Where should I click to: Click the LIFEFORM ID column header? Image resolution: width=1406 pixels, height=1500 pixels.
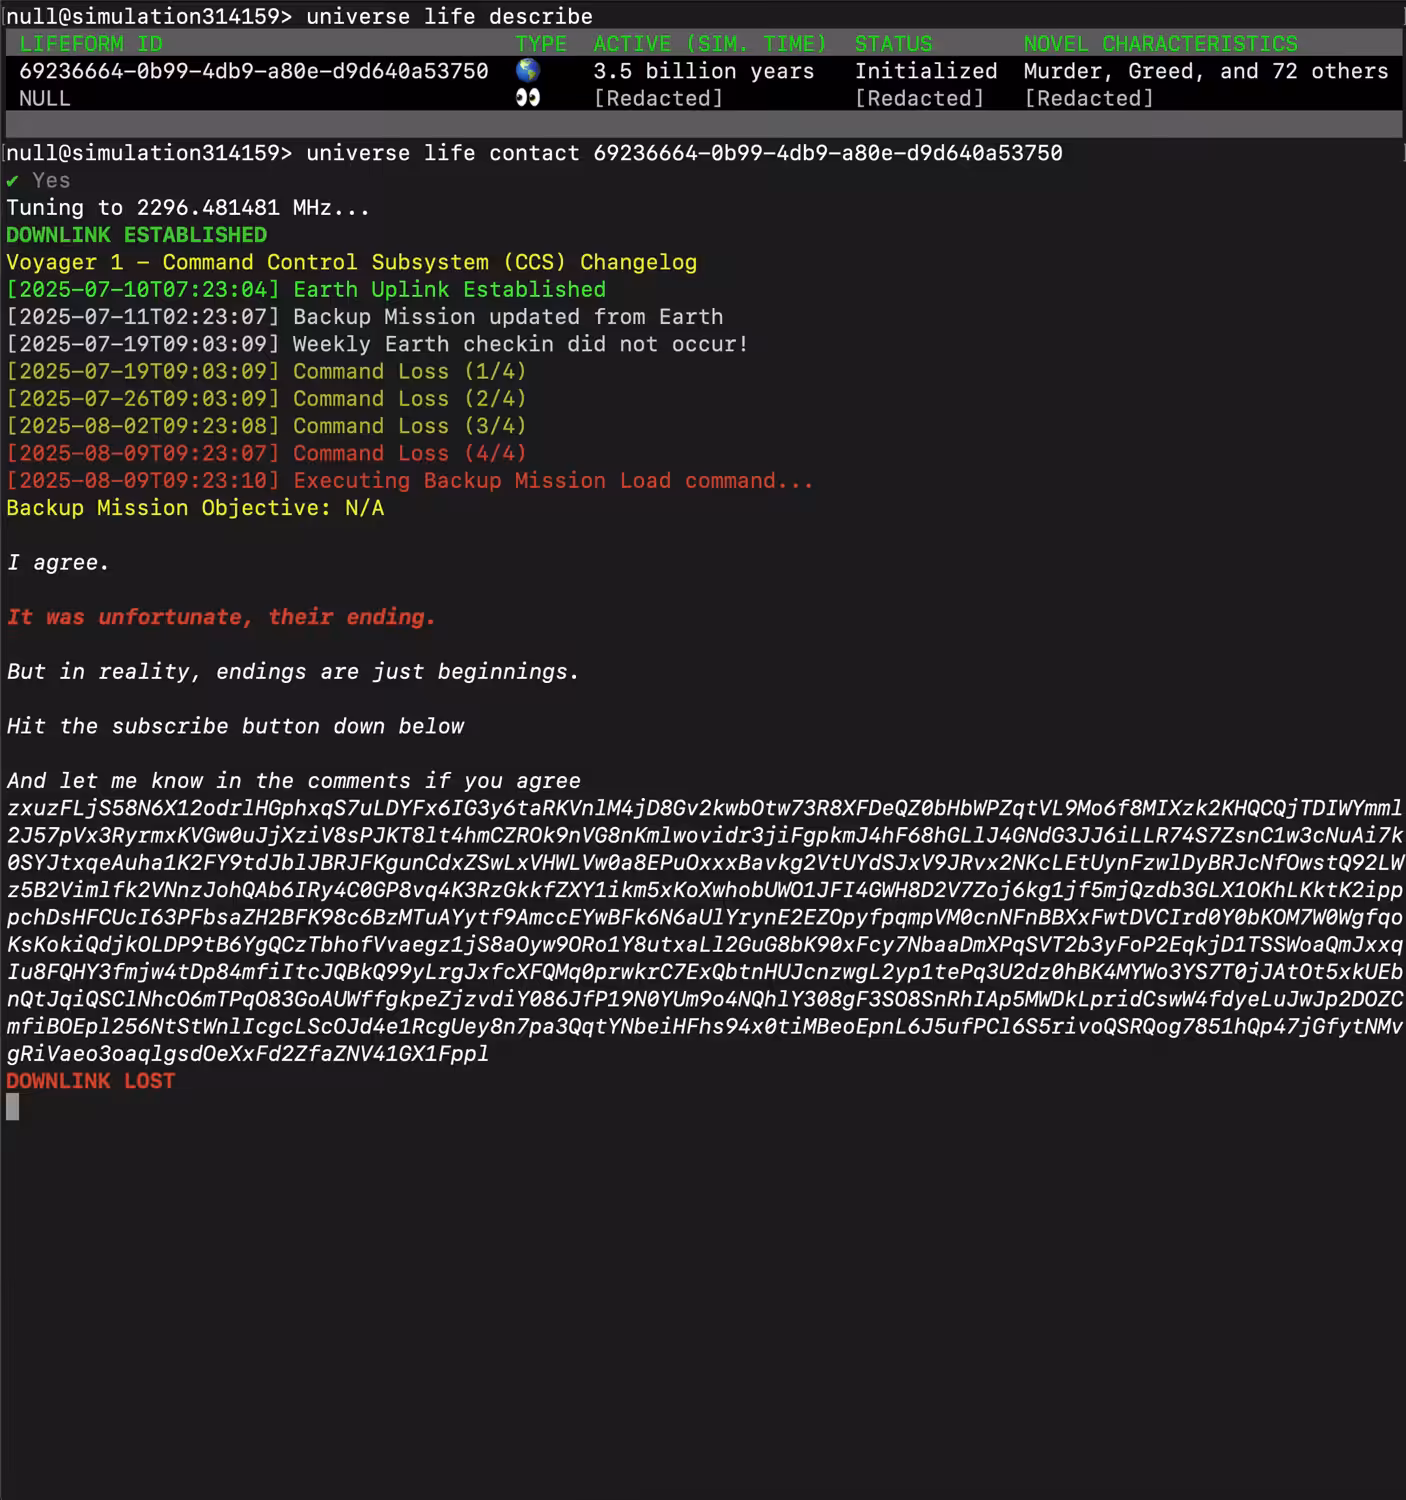[91, 44]
